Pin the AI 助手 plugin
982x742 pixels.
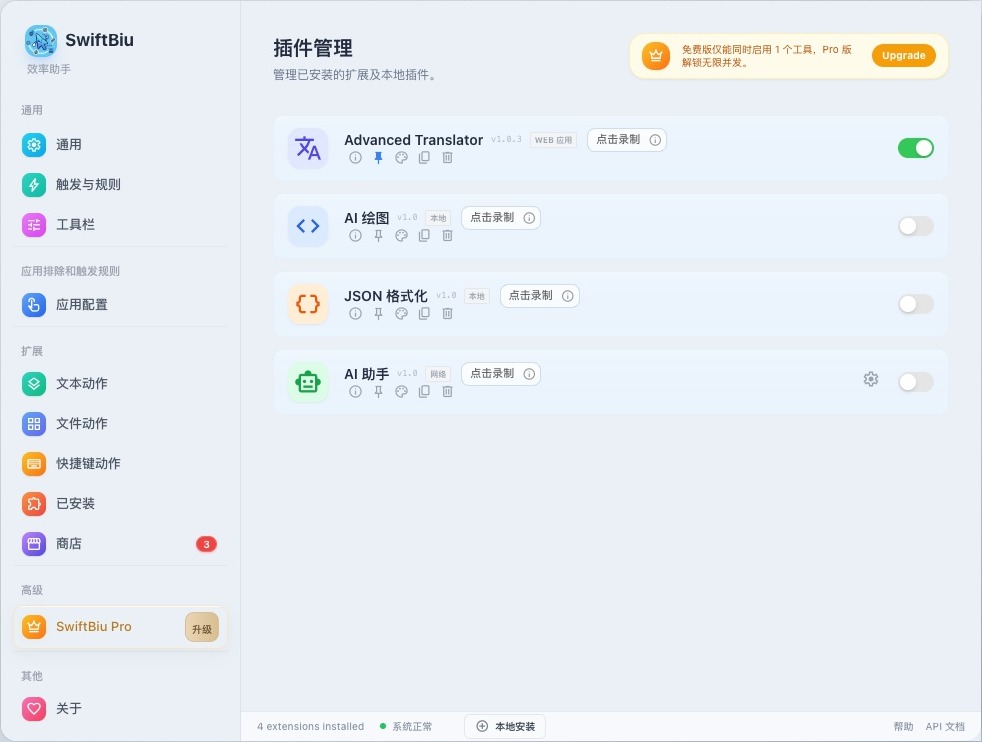point(378,391)
